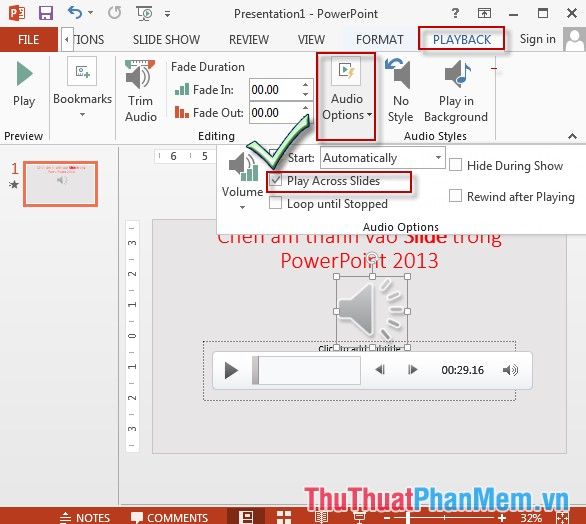Switch to Normal view icon
Image resolution: width=586 pixels, height=524 pixels.
coord(246,517)
